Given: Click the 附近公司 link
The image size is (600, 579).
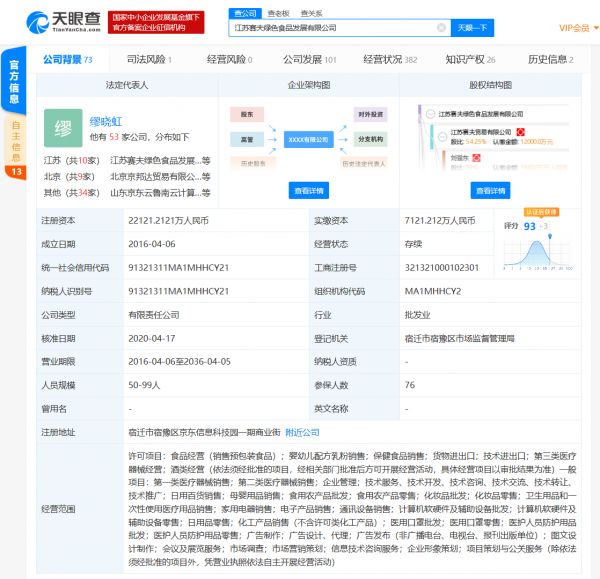Looking at the screenshot, I should tap(302, 432).
